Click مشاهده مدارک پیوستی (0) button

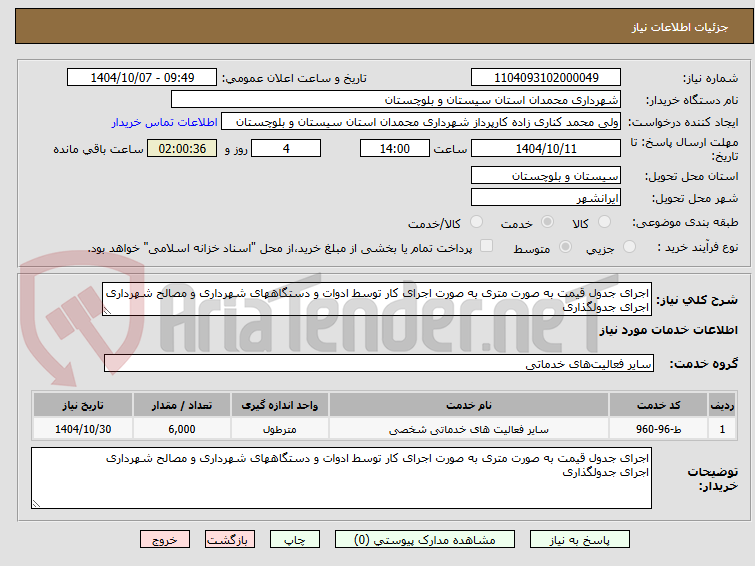425,540
